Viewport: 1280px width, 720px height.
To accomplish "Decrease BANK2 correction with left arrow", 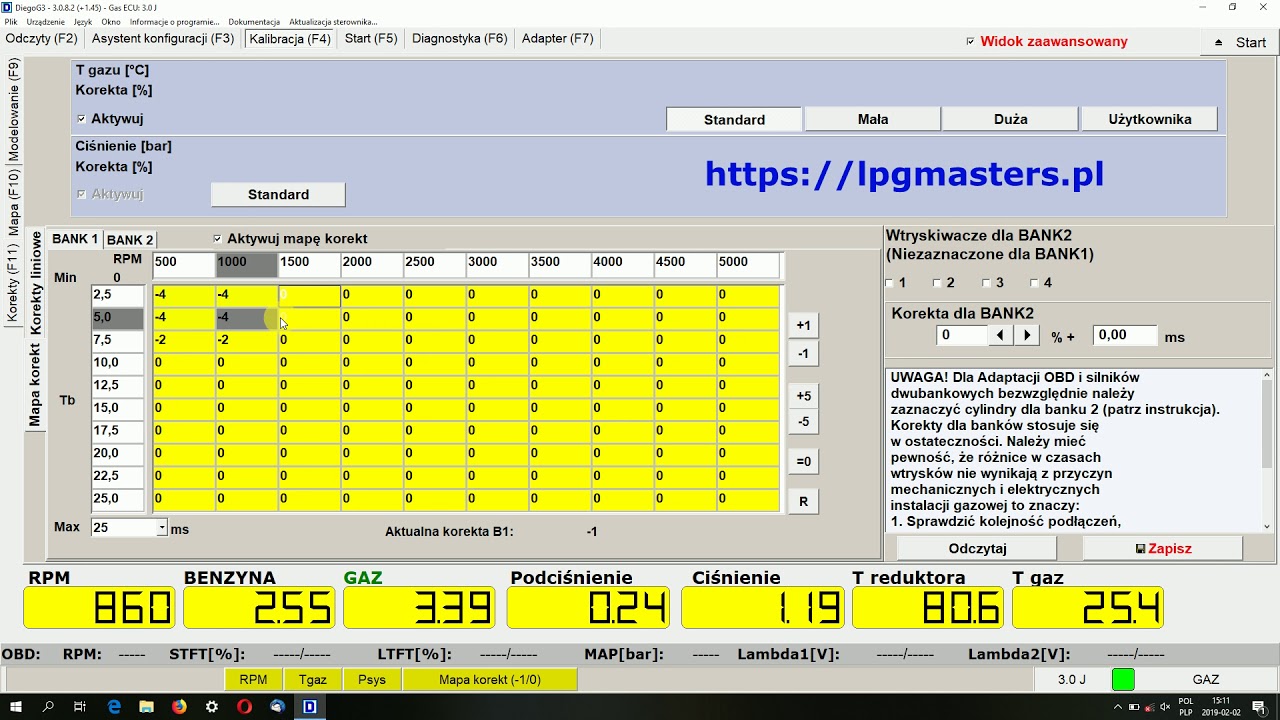I will coord(1000,336).
